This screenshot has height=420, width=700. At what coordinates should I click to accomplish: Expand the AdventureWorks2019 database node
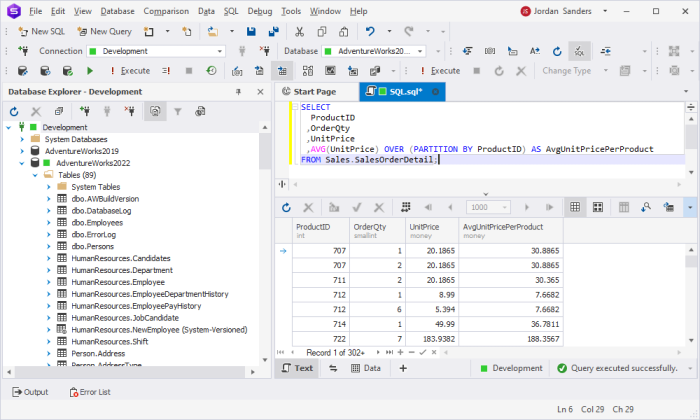pyautogui.click(x=22, y=150)
